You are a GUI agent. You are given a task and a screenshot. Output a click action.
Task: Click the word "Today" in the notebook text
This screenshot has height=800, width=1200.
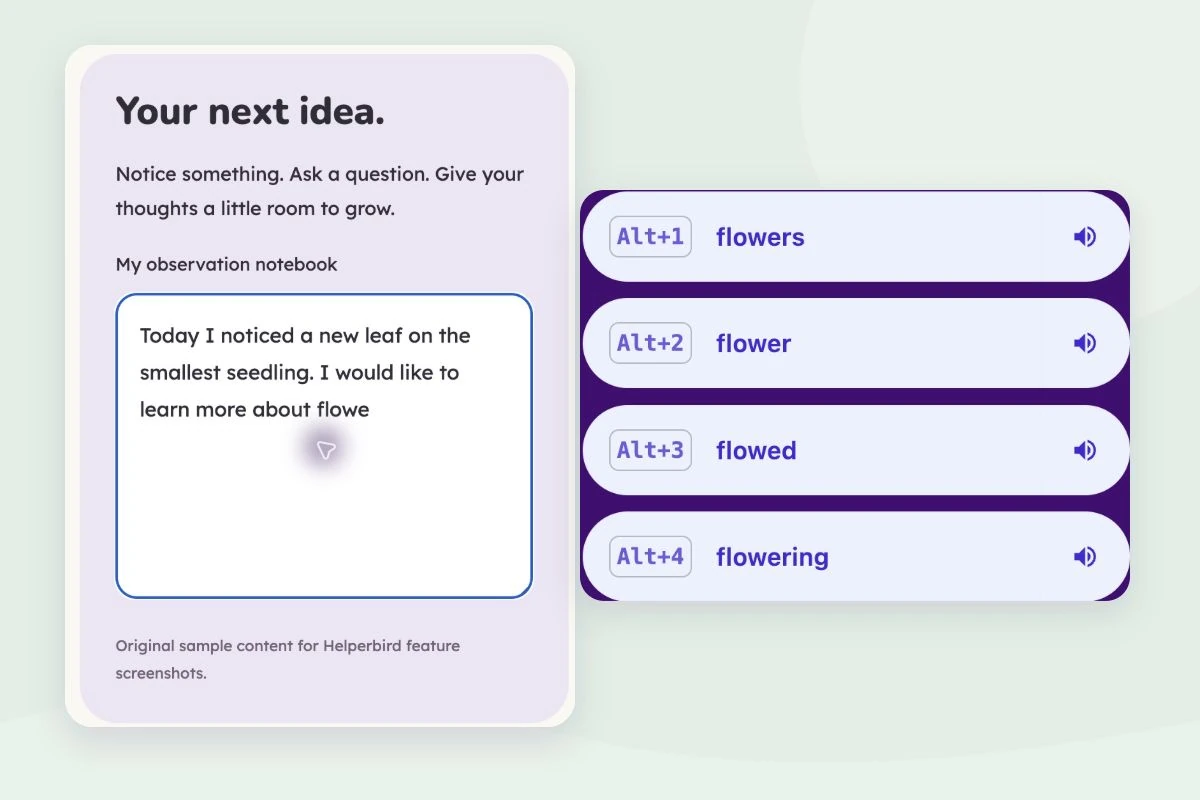[169, 336]
